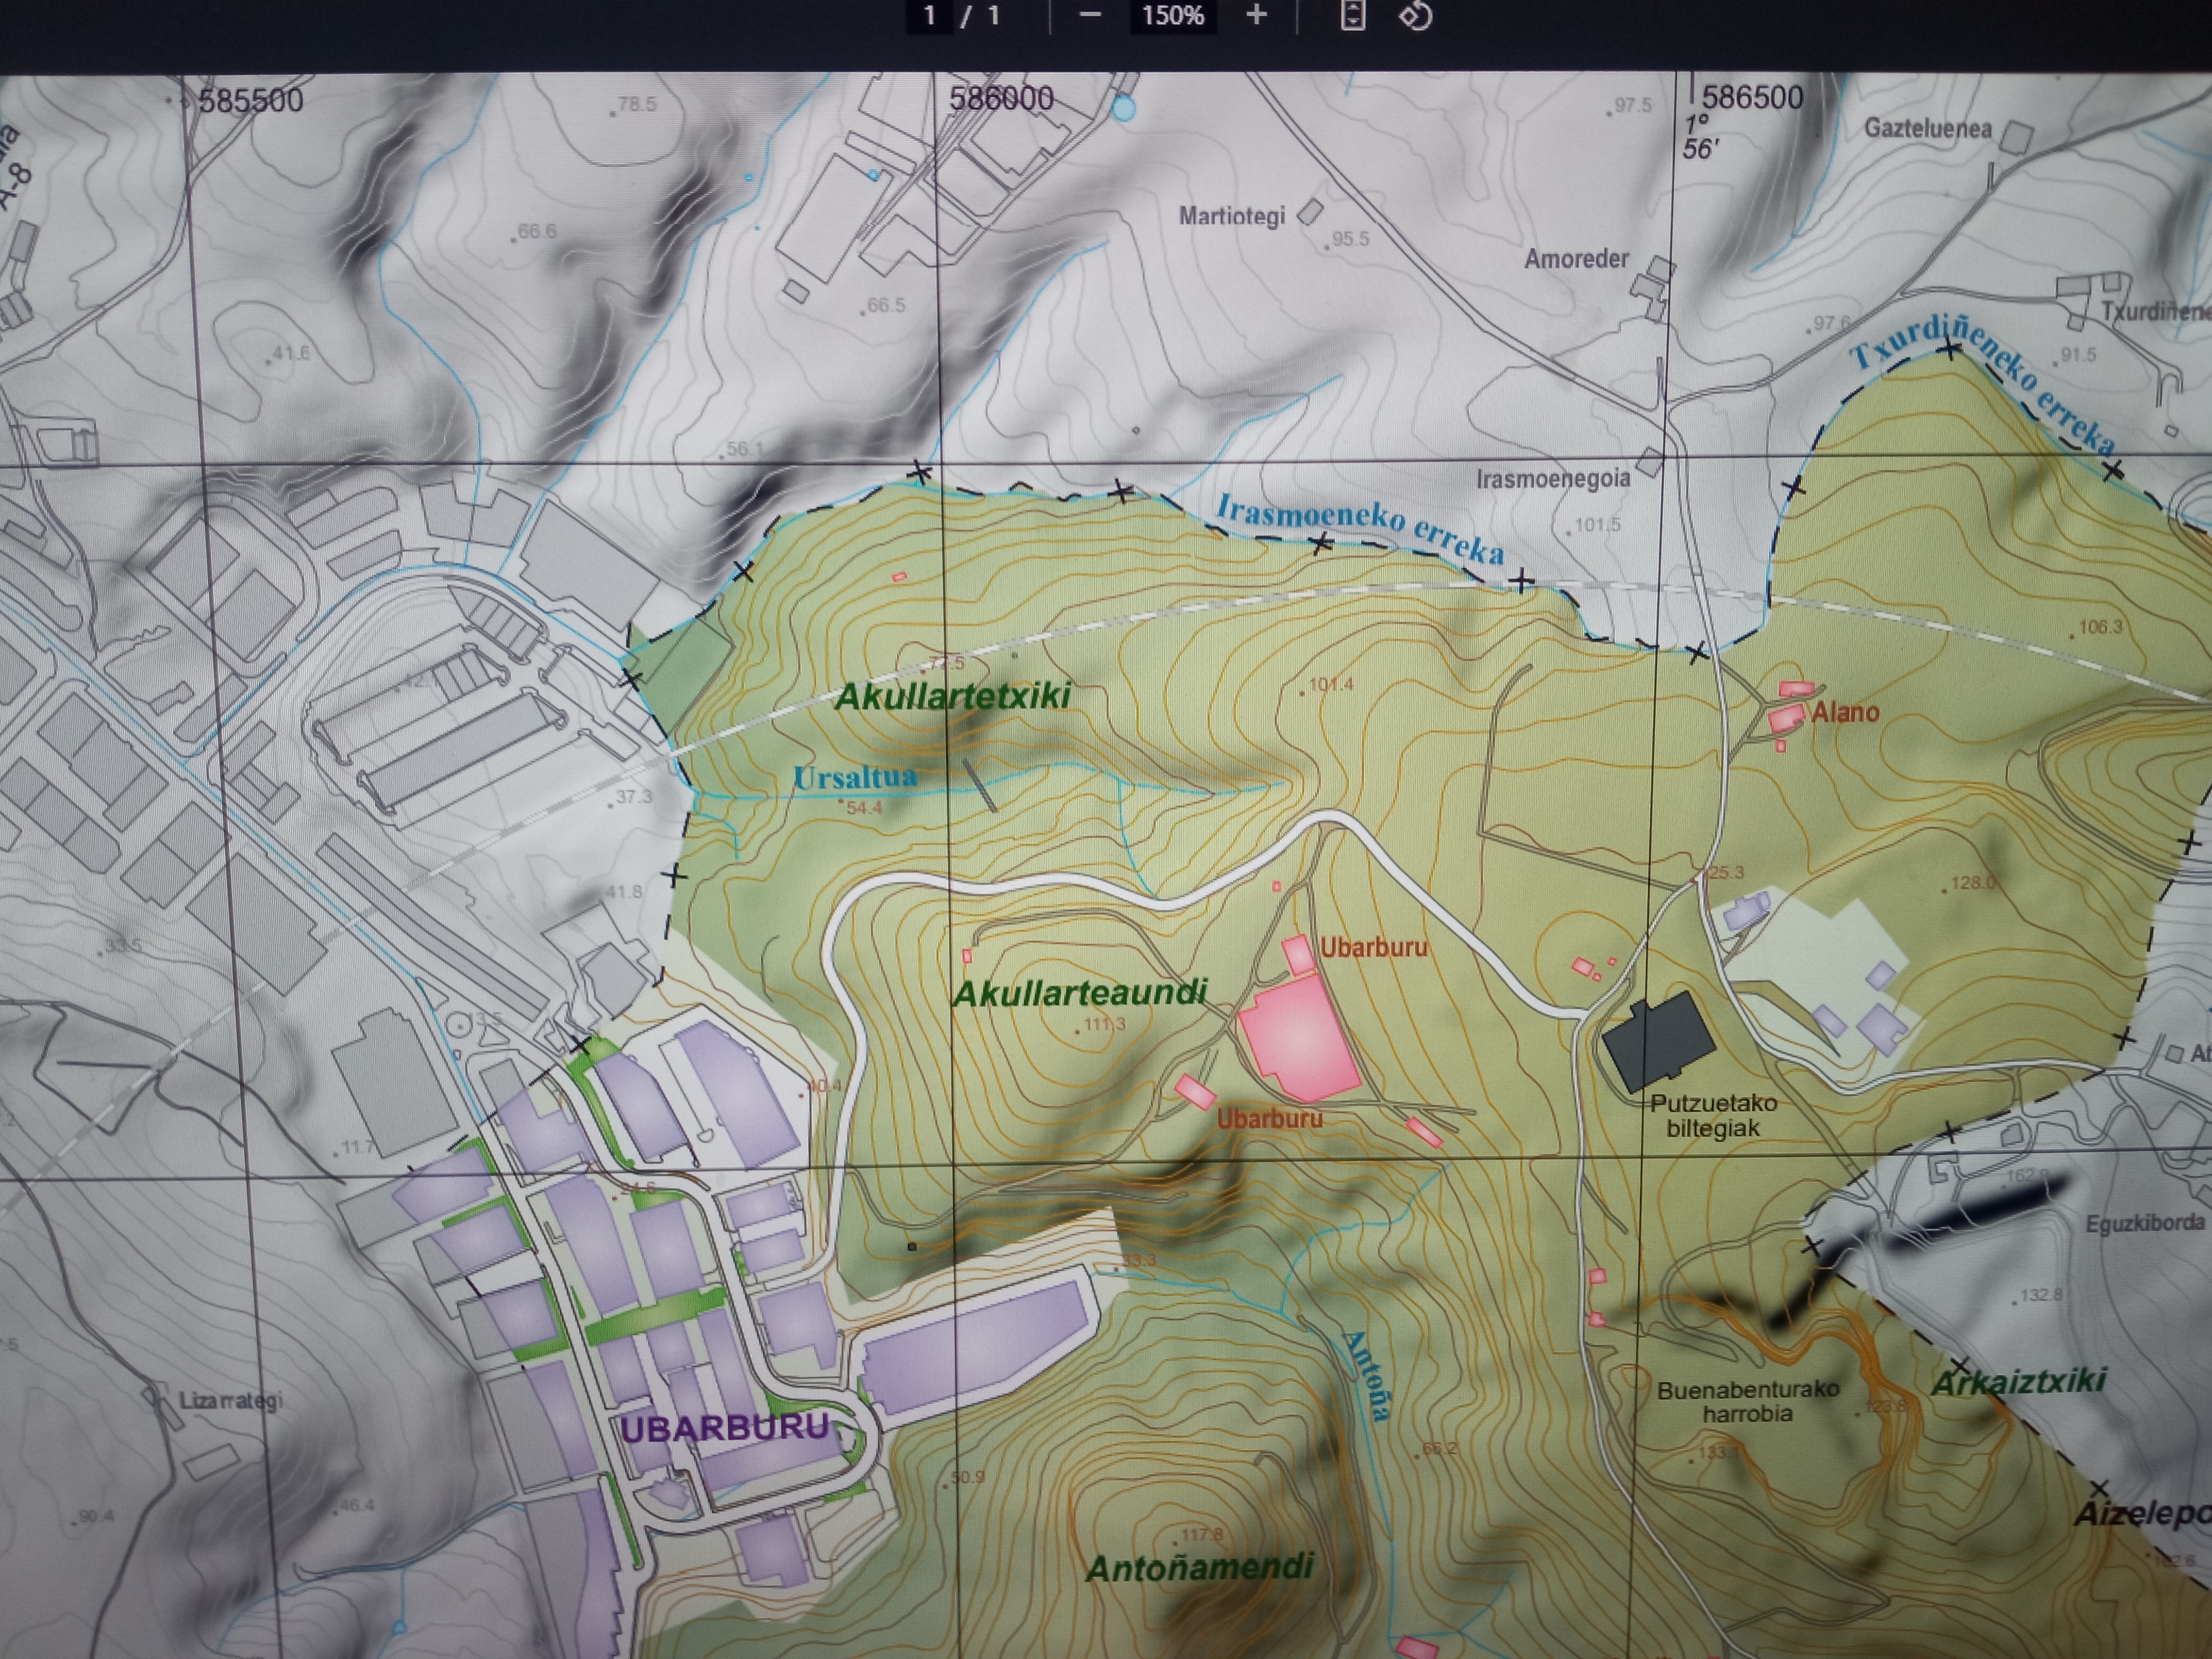Click the 101.4 elevation point label

(1331, 685)
